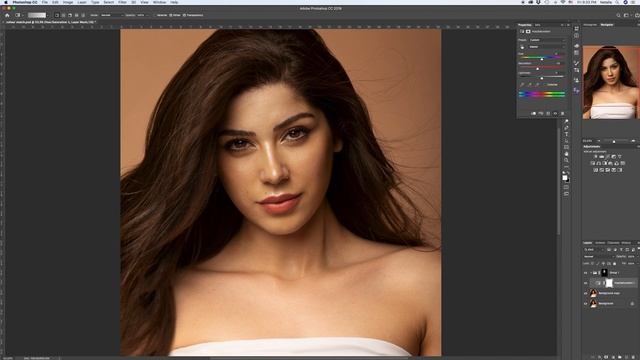Select the Diamond gradient type icon
The image size is (640, 360).
[83, 15]
